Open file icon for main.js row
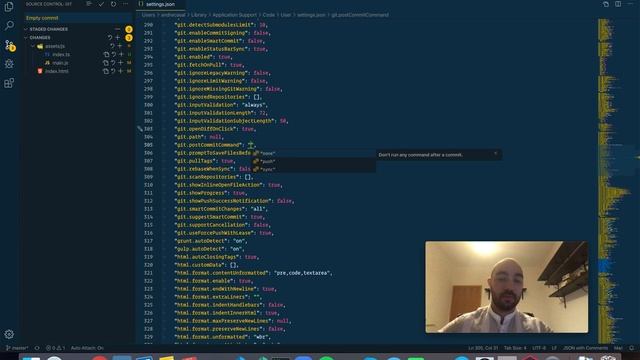The image size is (640, 360). (106, 63)
